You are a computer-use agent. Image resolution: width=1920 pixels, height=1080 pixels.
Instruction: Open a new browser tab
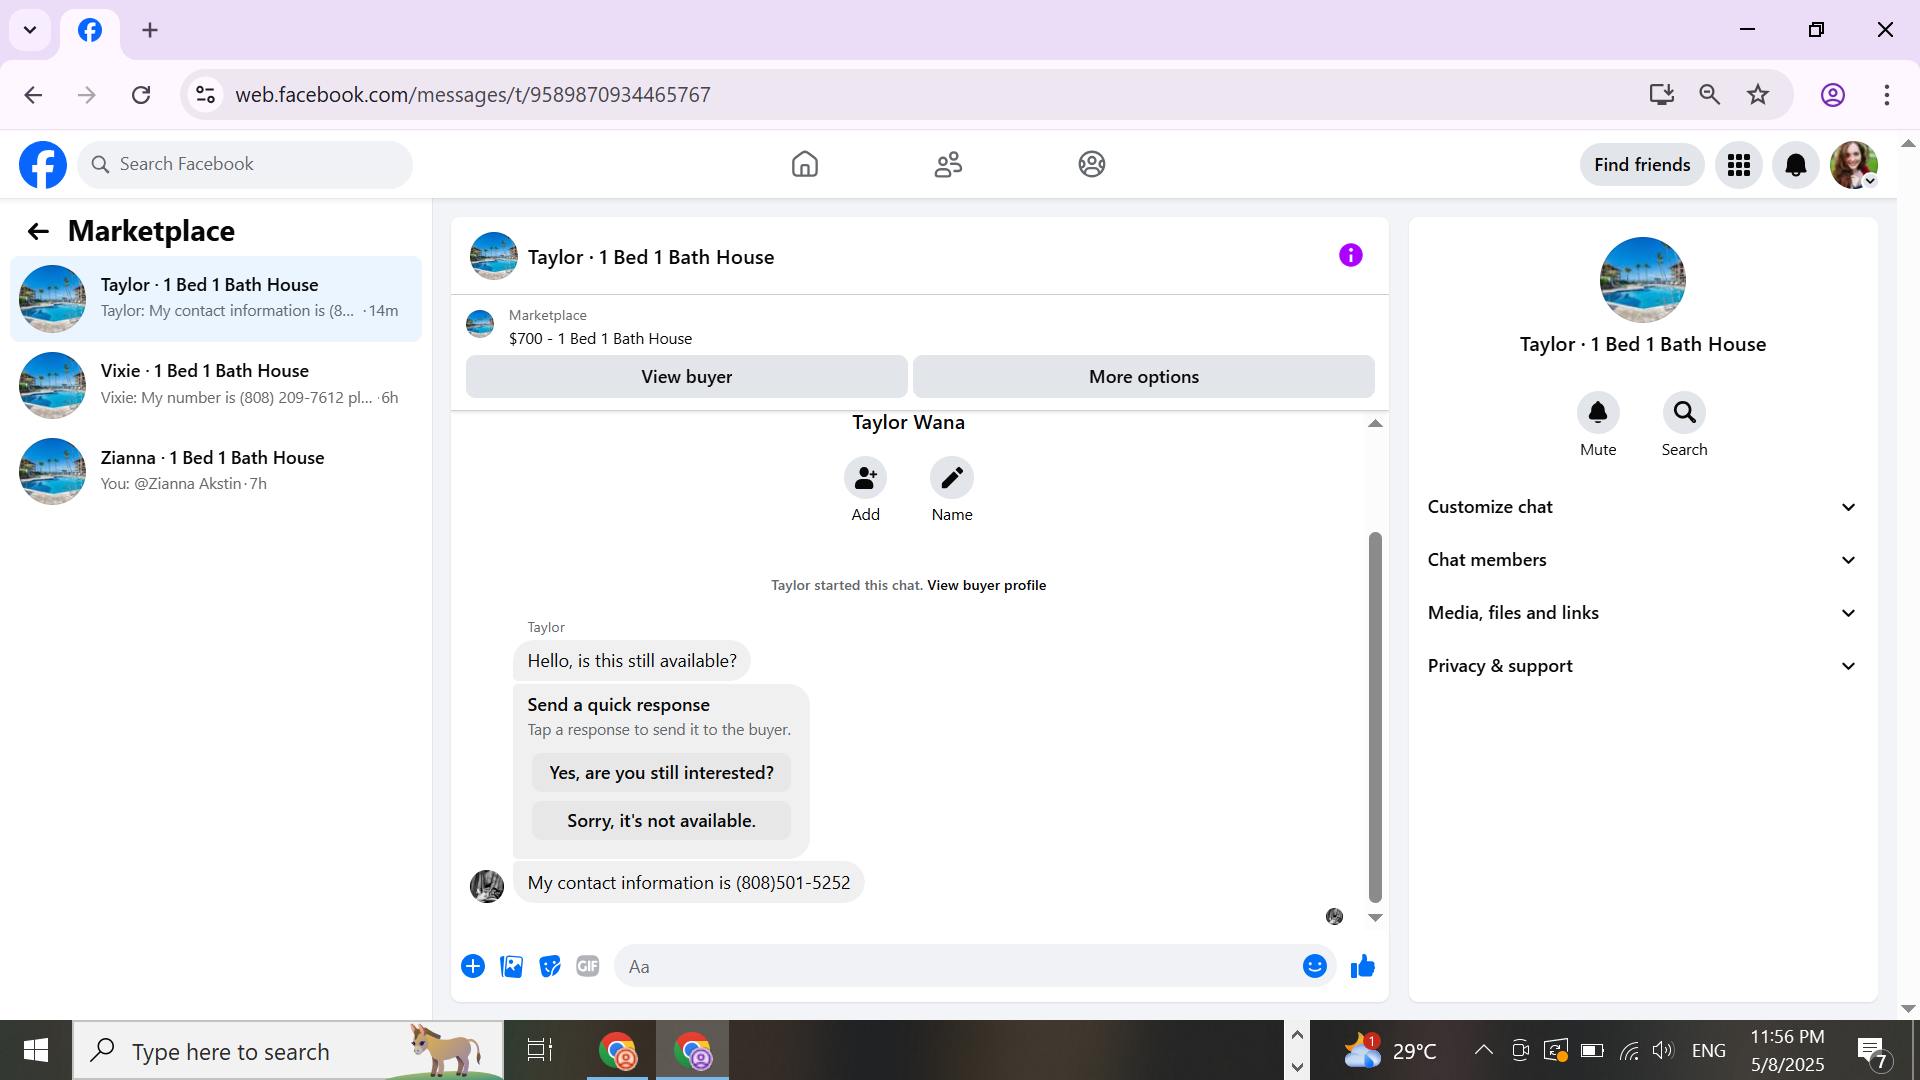pos(150,30)
